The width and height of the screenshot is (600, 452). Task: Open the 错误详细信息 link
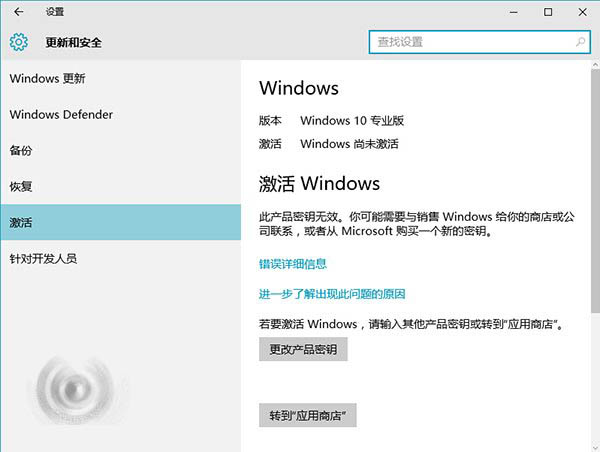pos(293,264)
